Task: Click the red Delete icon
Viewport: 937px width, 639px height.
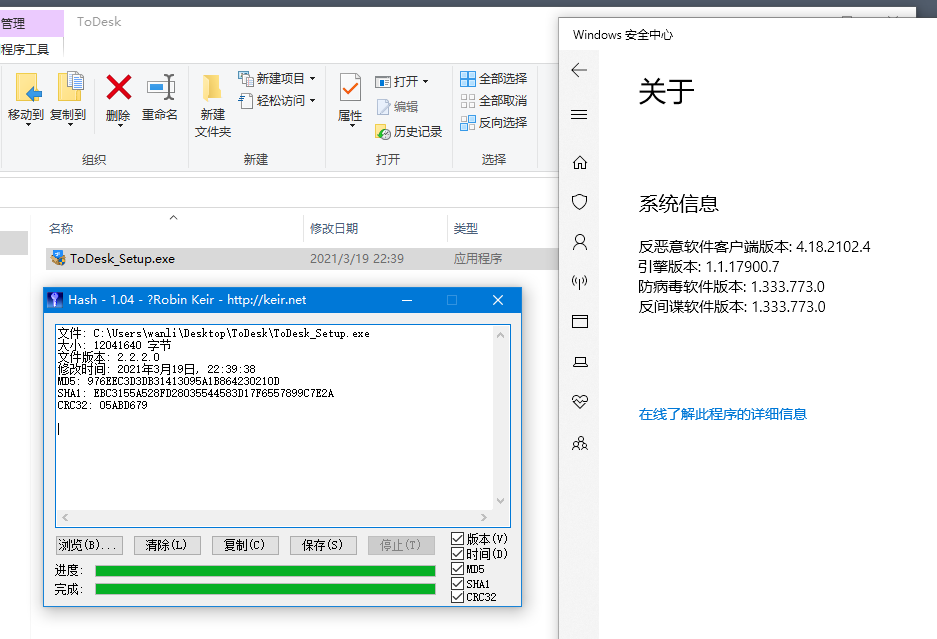Action: pyautogui.click(x=118, y=88)
